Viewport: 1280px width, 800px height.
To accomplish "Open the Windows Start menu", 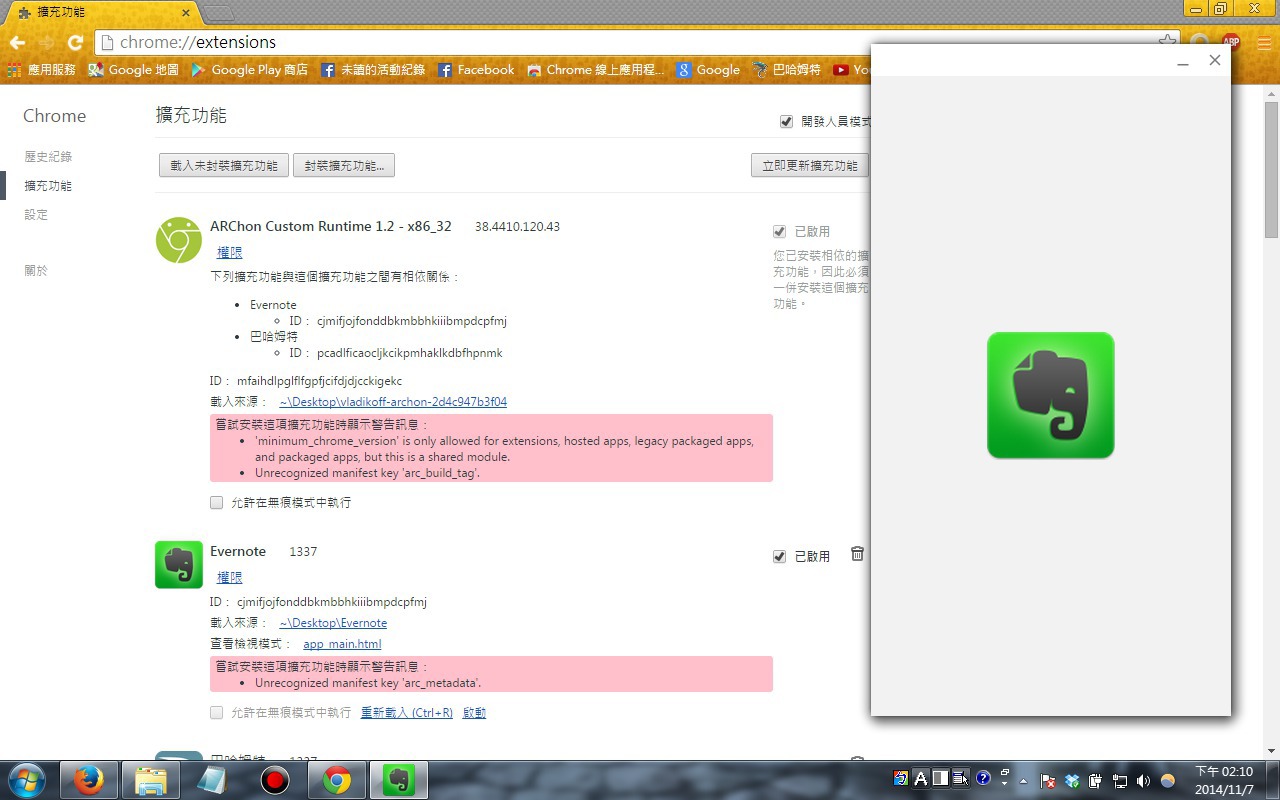I will point(27,780).
